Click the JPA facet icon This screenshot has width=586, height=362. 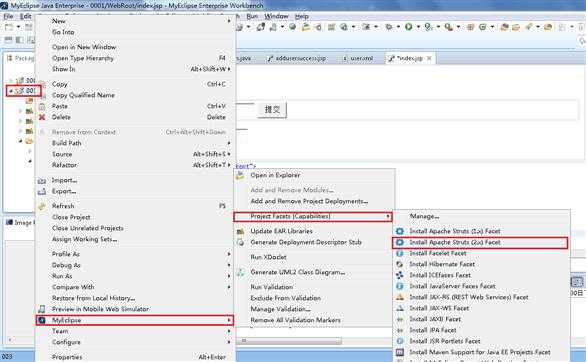tap(400, 330)
